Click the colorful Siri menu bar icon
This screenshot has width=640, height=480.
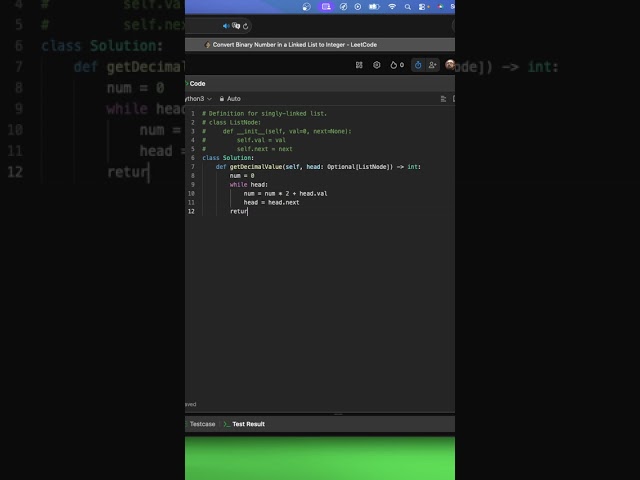(x=440, y=7)
